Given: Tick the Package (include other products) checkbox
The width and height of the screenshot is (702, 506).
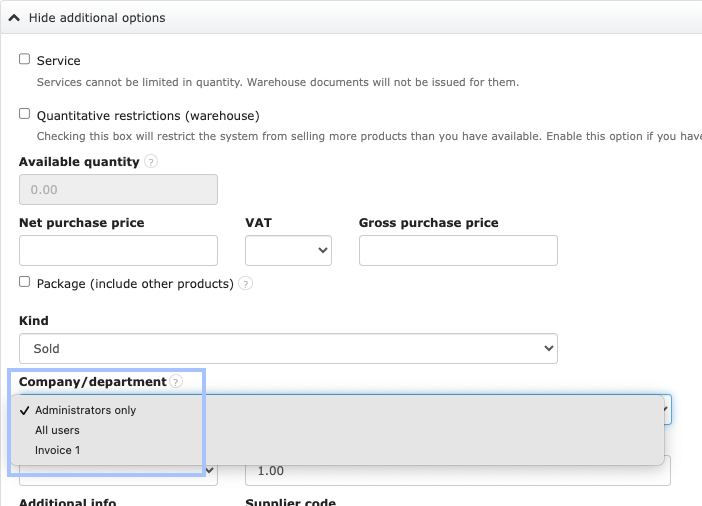Looking at the screenshot, I should (25, 283).
